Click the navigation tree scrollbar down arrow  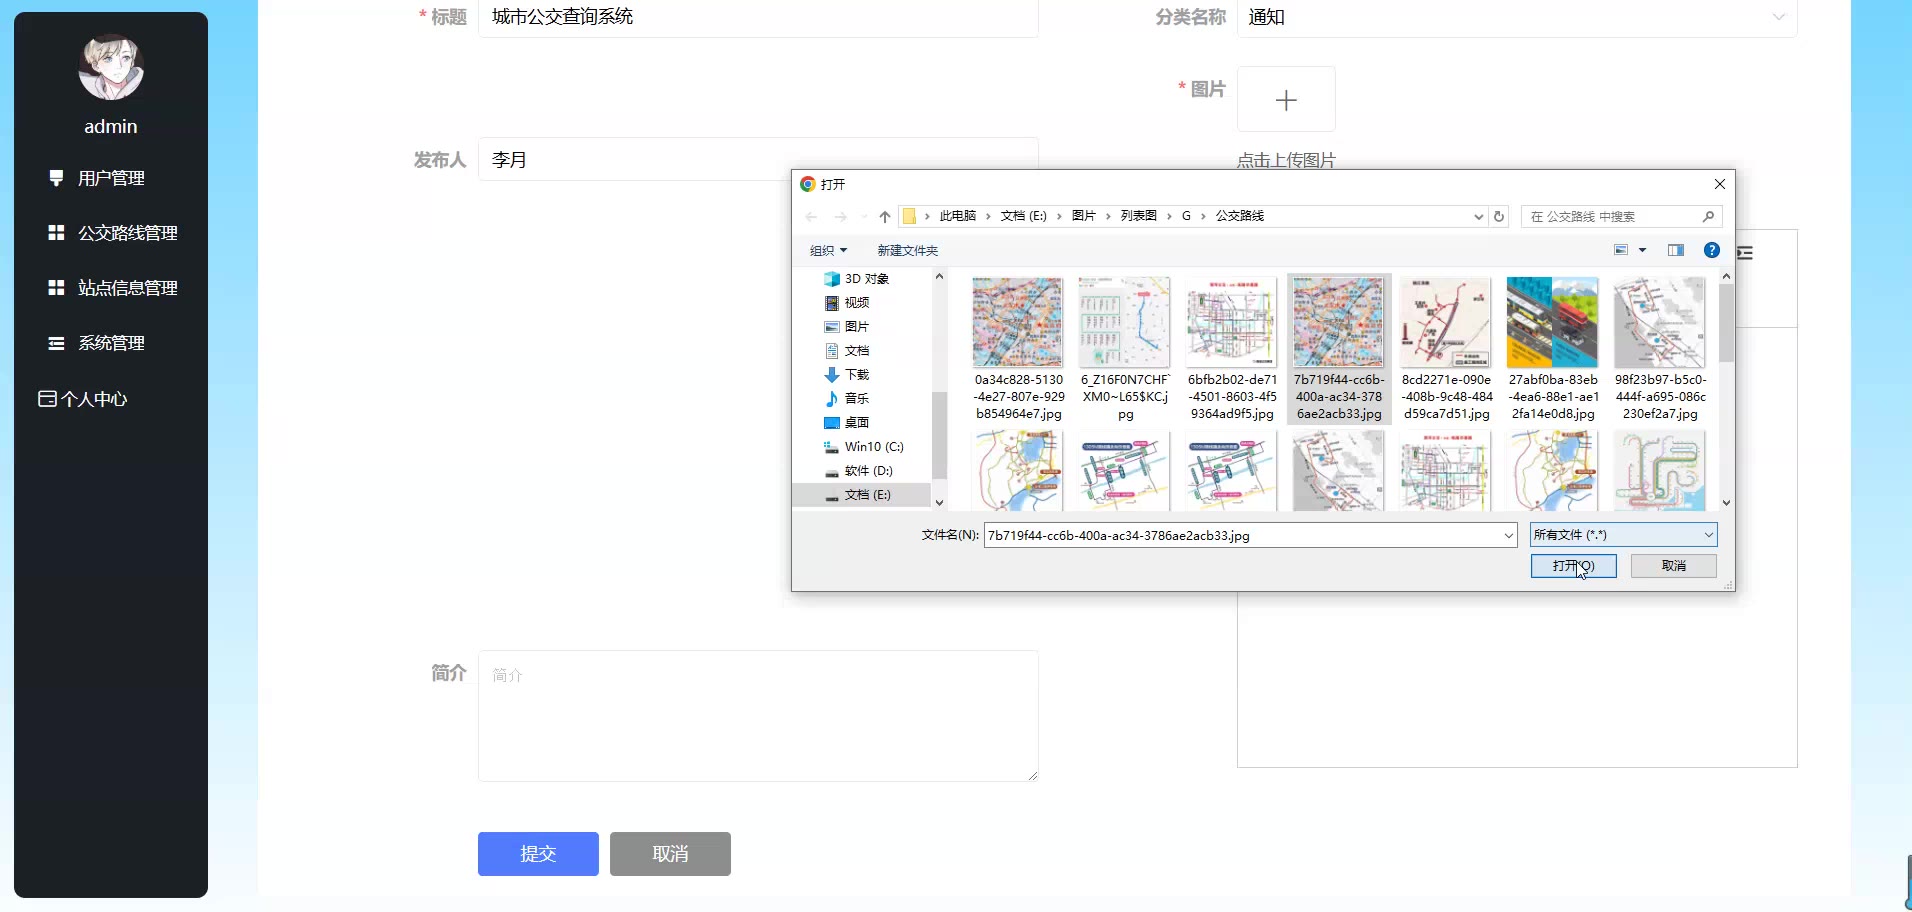(x=939, y=503)
